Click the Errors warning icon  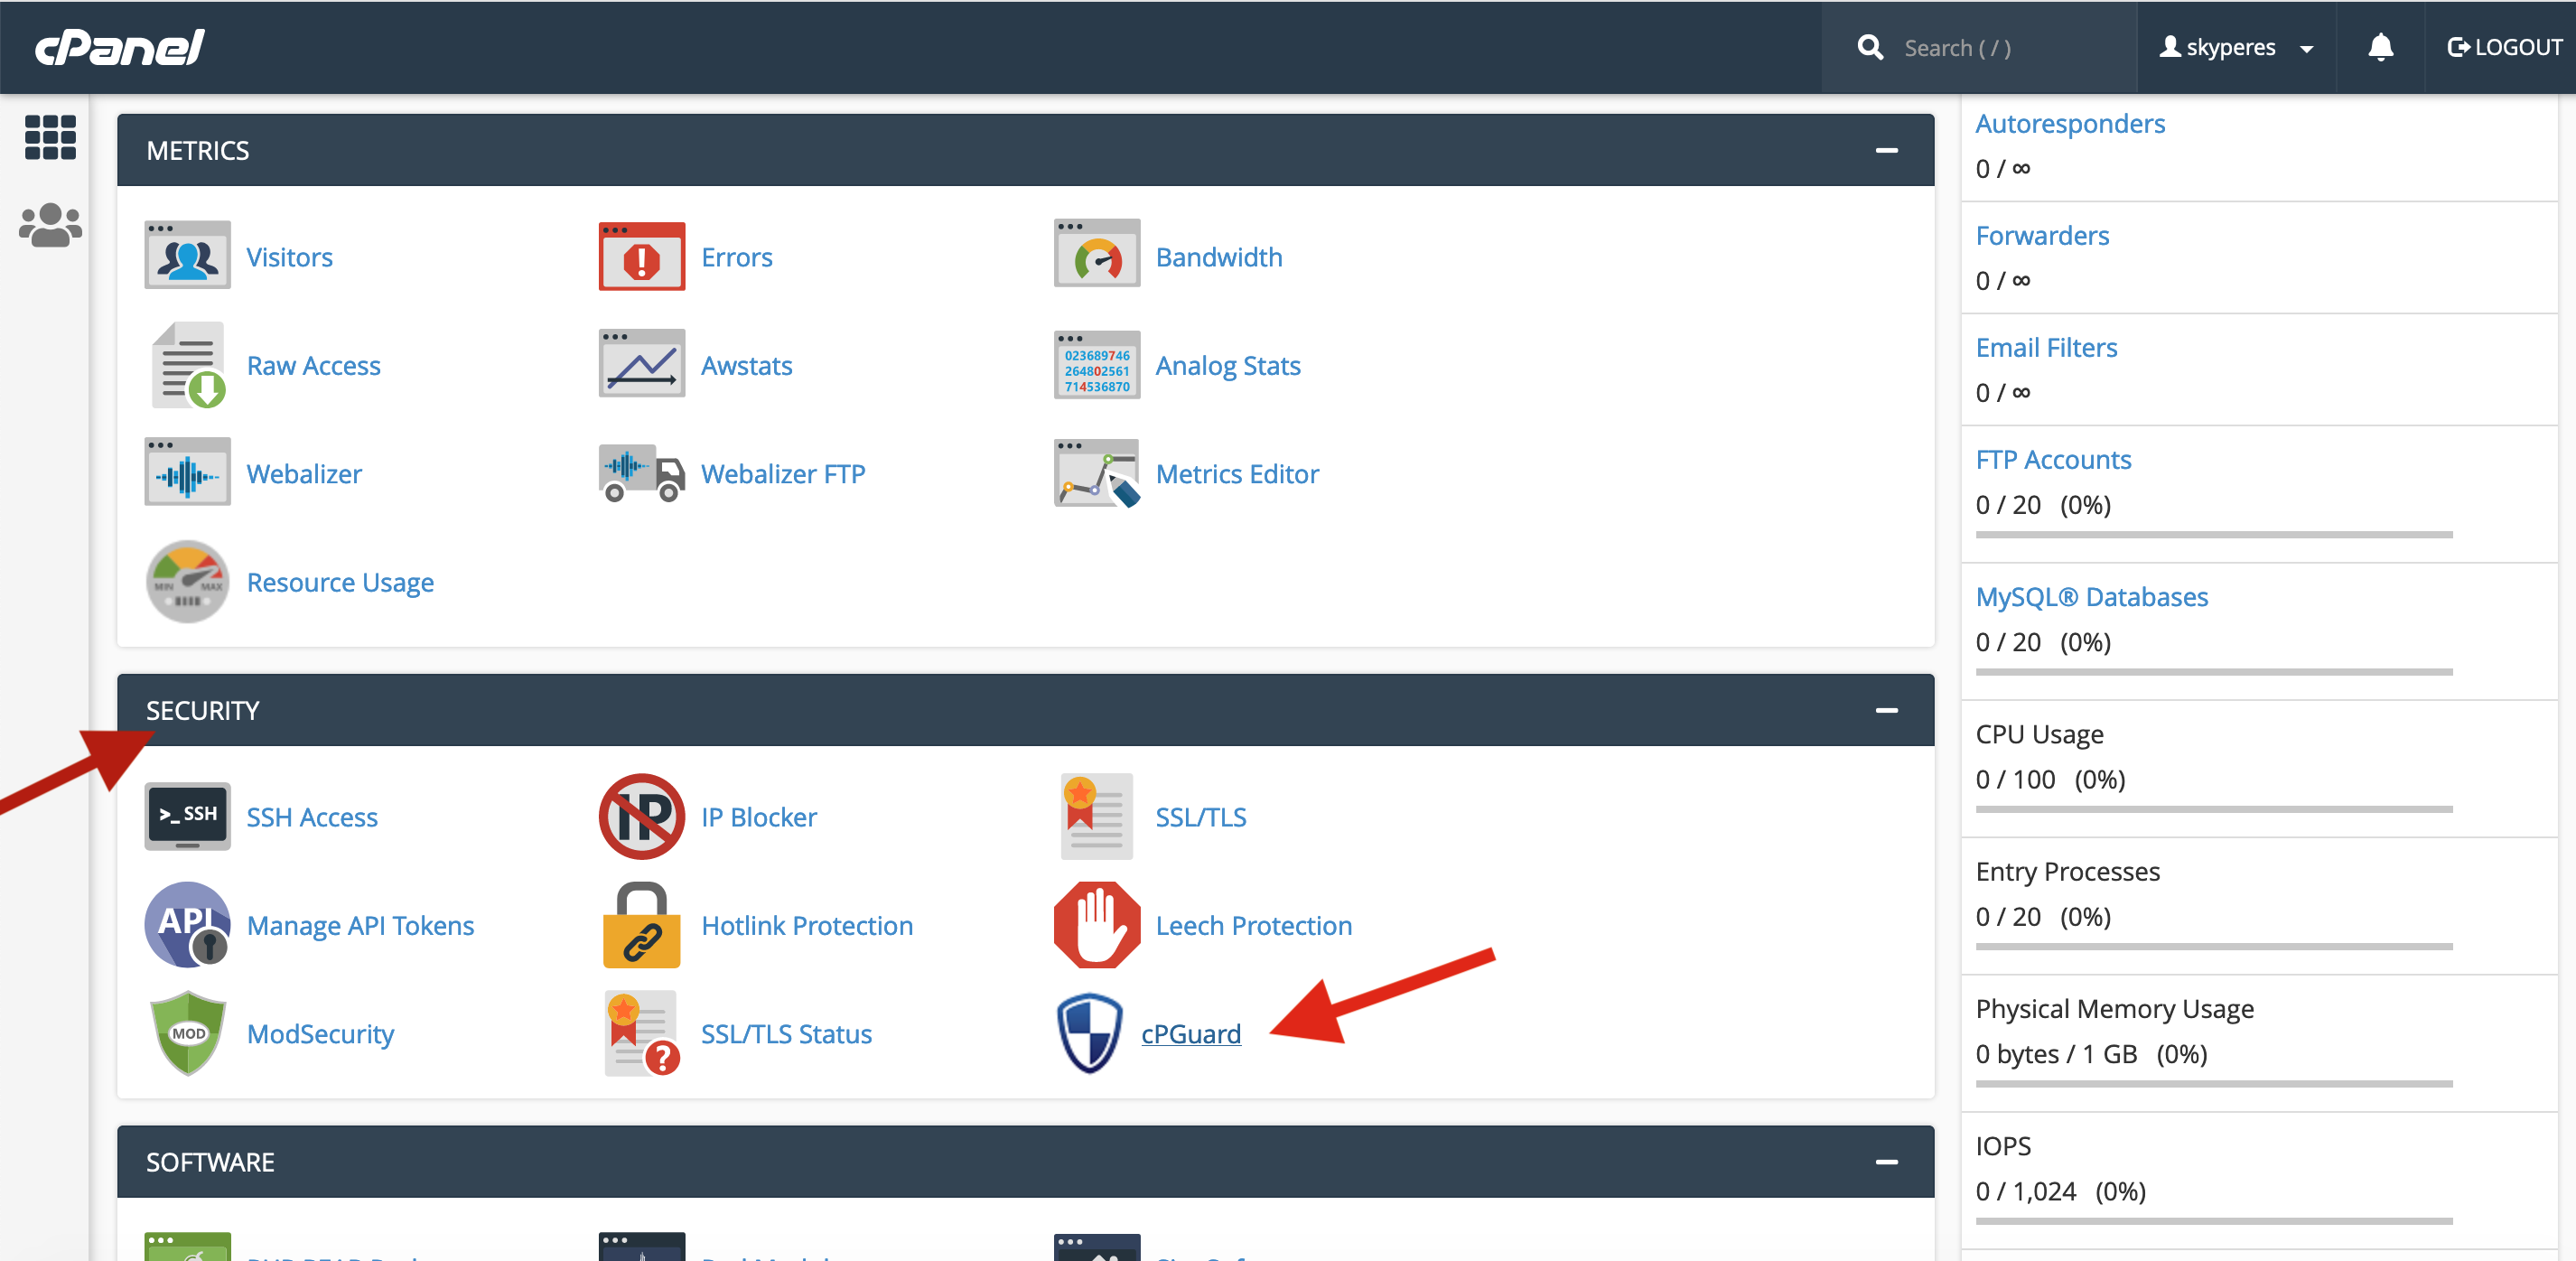pos(641,256)
